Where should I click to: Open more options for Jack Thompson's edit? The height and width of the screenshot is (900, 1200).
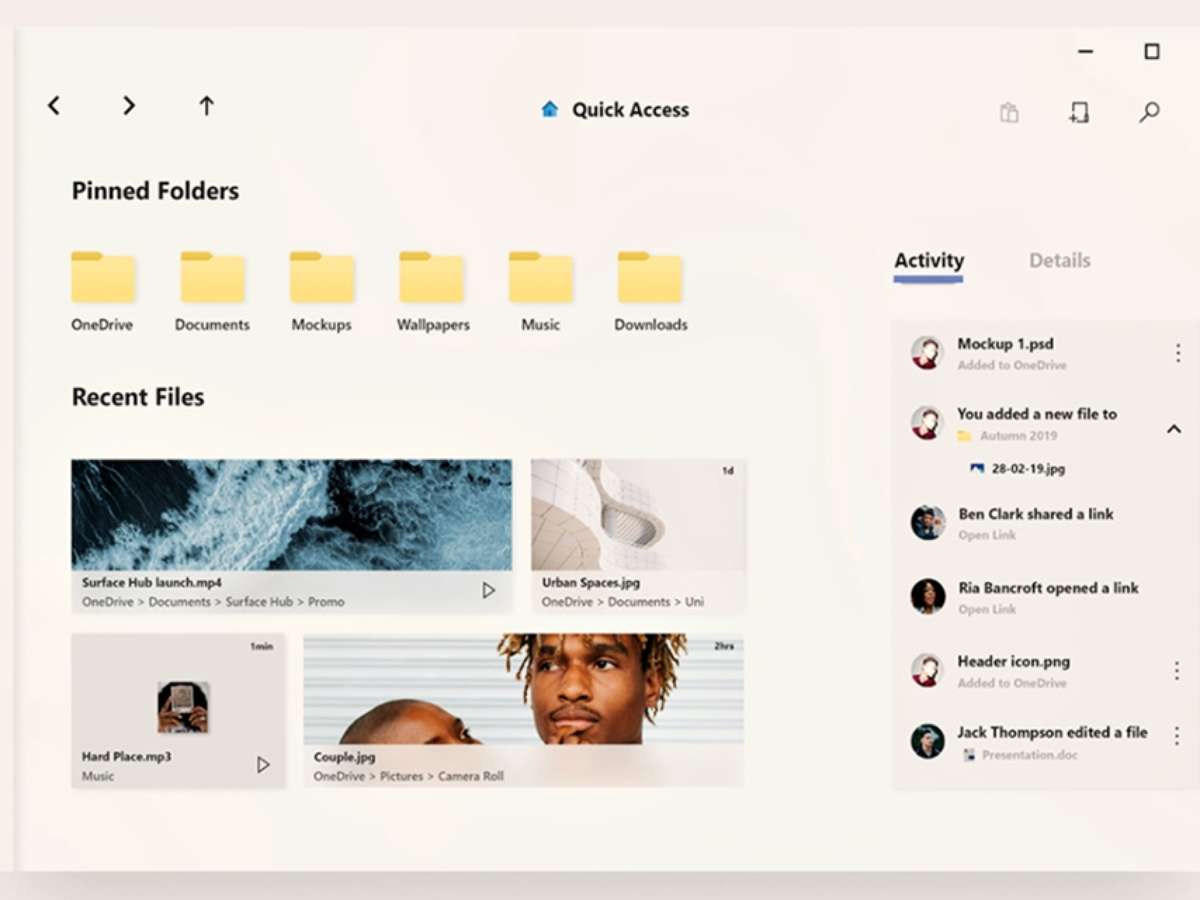point(1177,736)
